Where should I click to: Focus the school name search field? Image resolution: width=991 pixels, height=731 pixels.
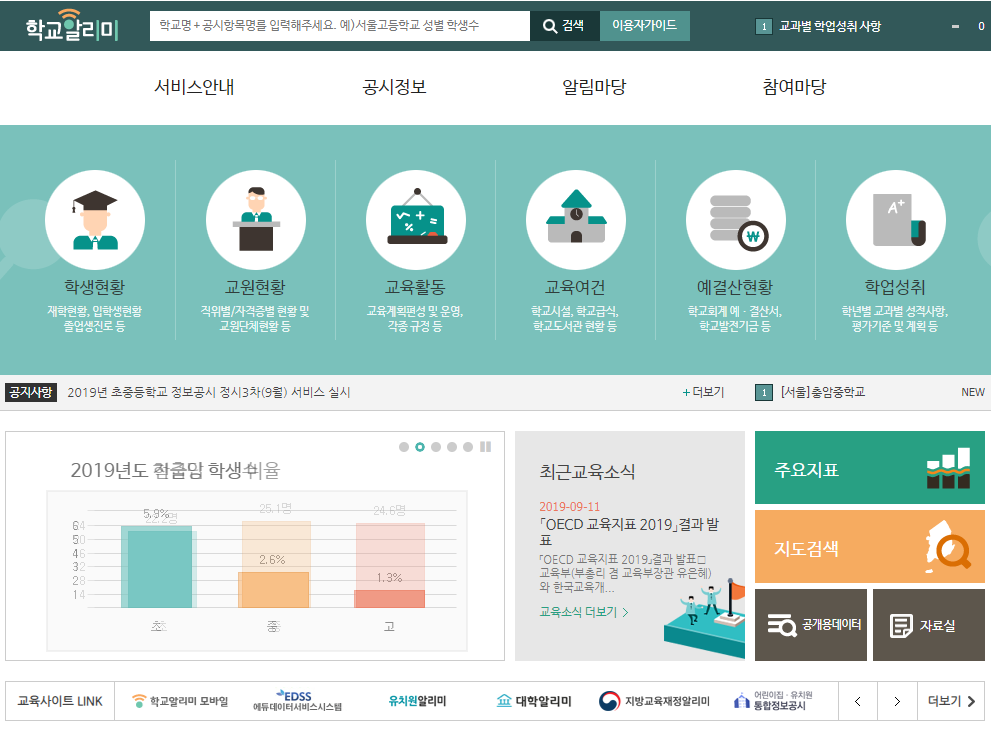pos(340,26)
